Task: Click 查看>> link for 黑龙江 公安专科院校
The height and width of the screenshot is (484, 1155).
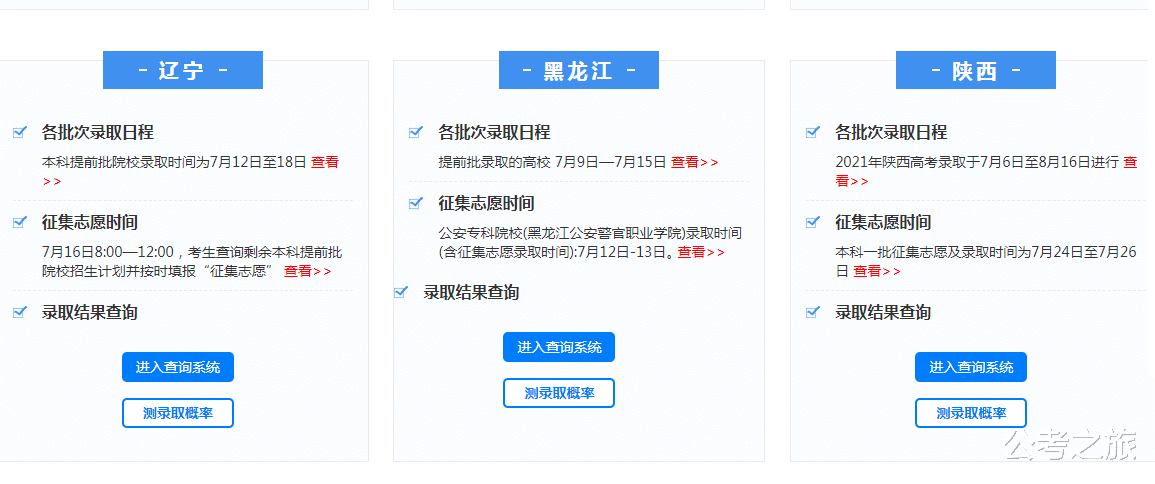Action: (701, 253)
